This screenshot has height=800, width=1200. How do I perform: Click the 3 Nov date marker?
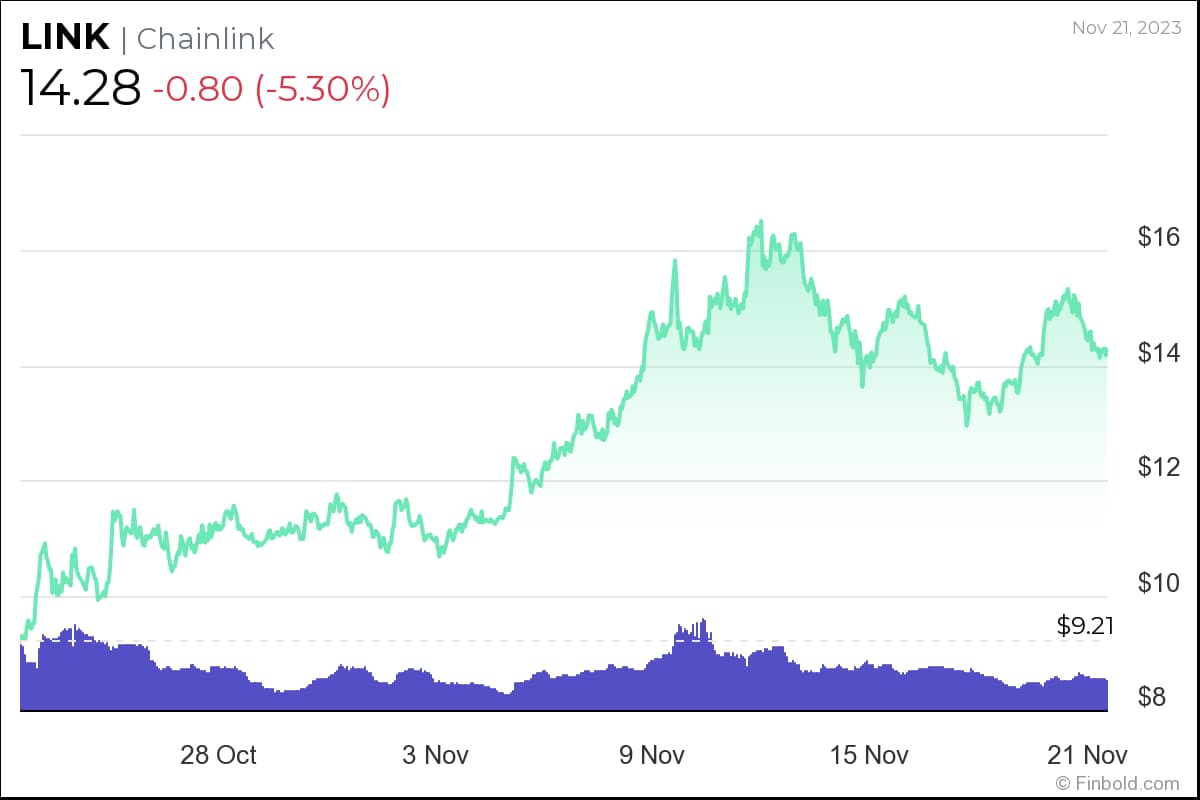[436, 755]
